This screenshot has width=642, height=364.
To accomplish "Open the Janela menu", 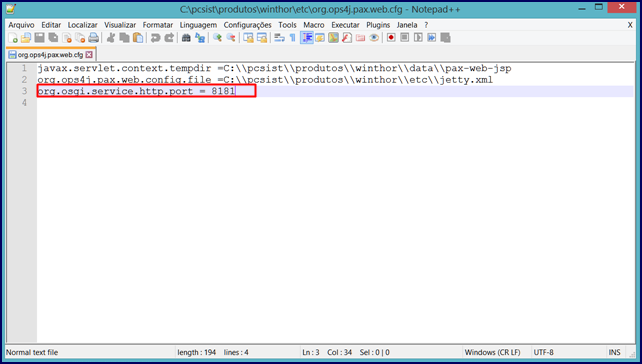I will coord(407,25).
